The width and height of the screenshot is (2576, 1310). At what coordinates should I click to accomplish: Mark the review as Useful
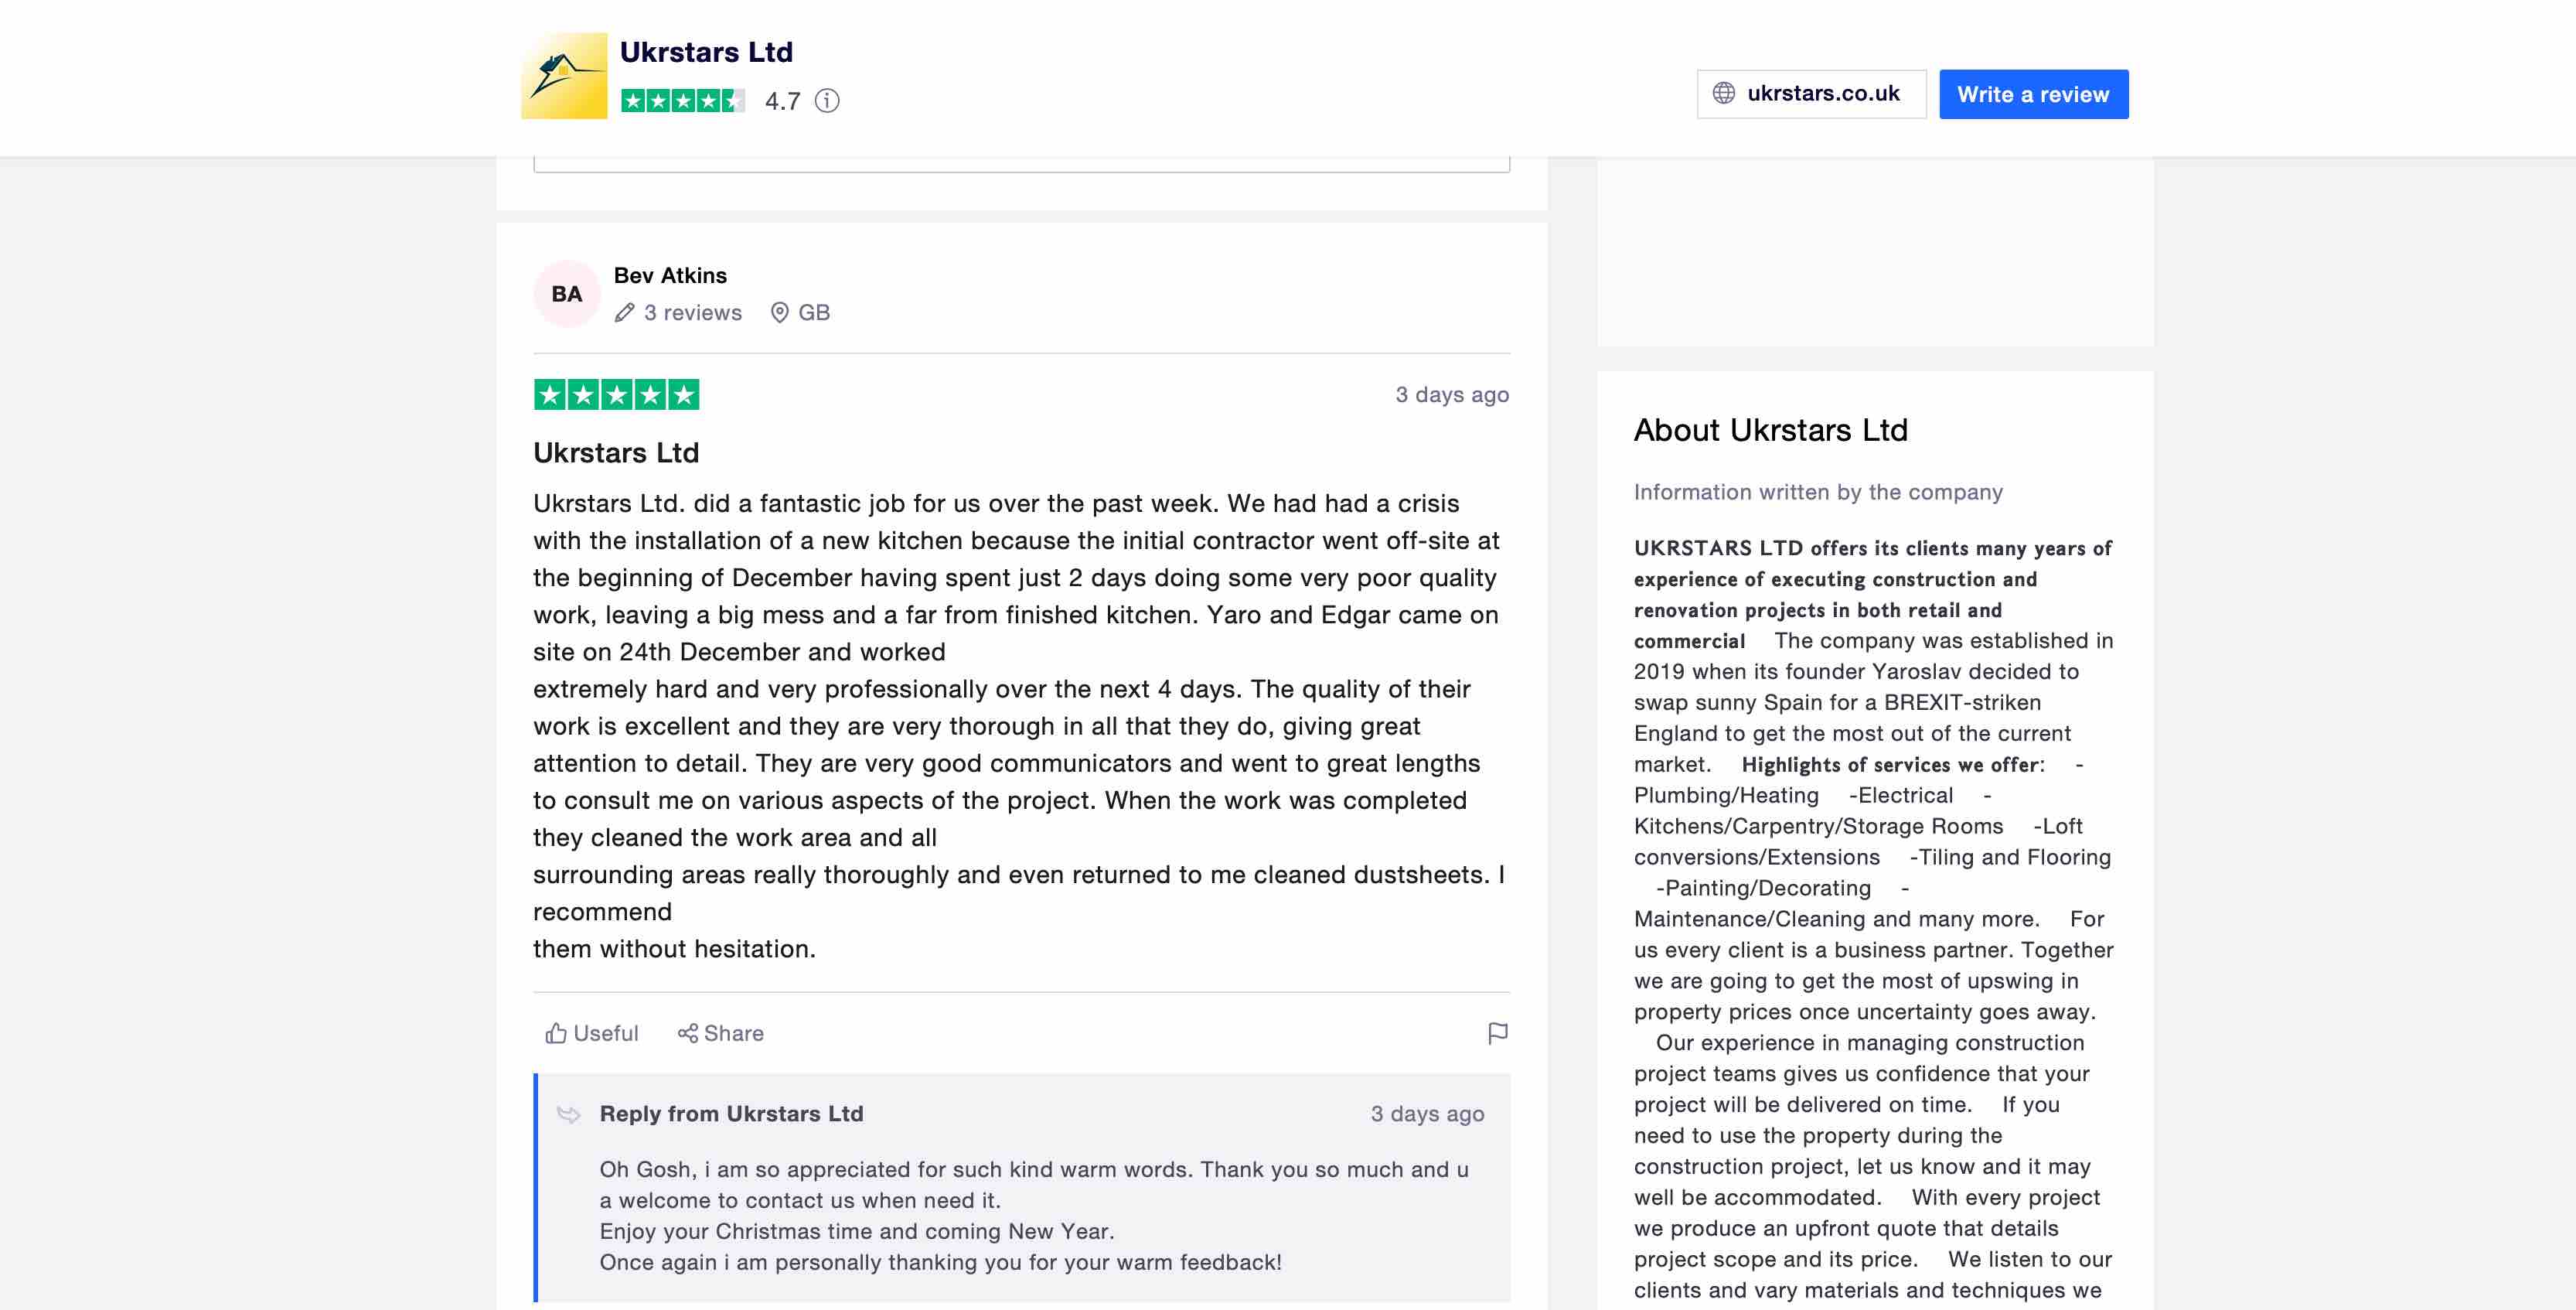[x=591, y=1033]
